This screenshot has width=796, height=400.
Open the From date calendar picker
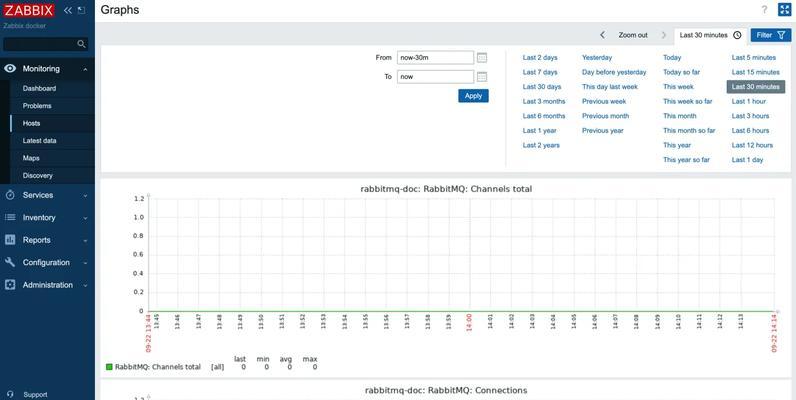point(482,58)
